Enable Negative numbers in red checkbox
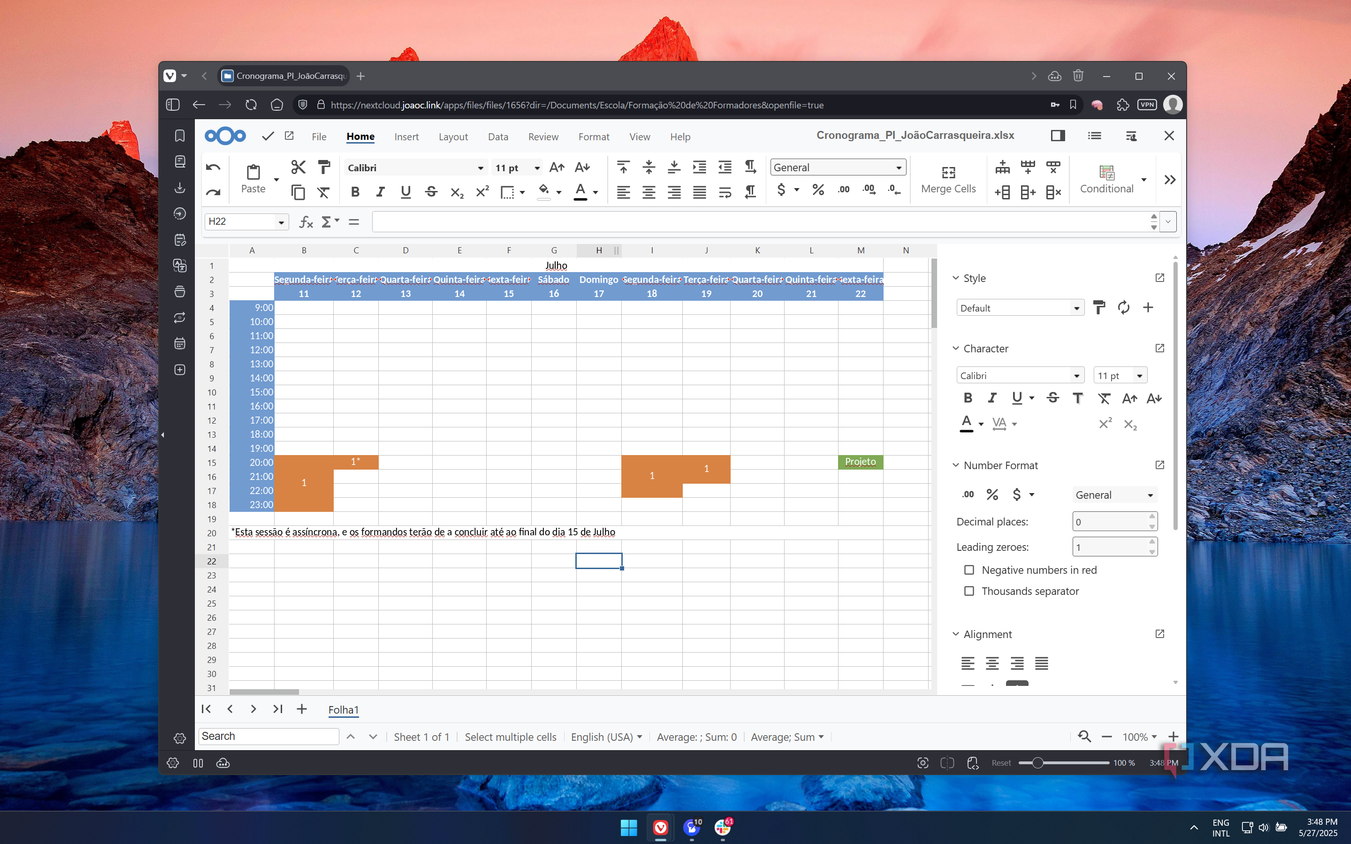Screen dimensions: 1351x844 pyautogui.click(x=969, y=570)
